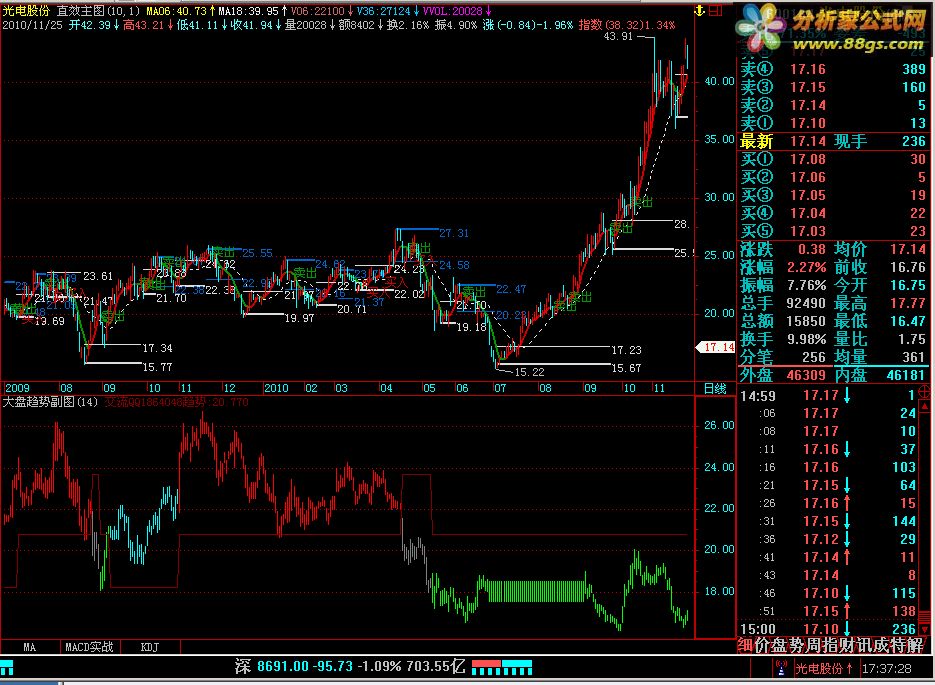Click the 光电股份 stock name in the chart header
The image size is (935, 685).
click(26, 10)
